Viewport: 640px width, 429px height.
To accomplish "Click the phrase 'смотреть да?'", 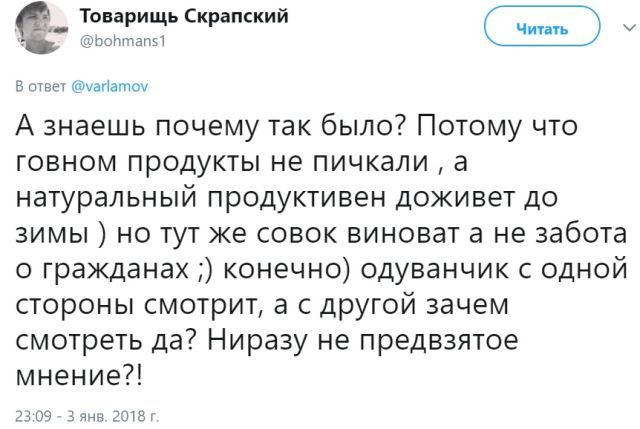I will [105, 340].
